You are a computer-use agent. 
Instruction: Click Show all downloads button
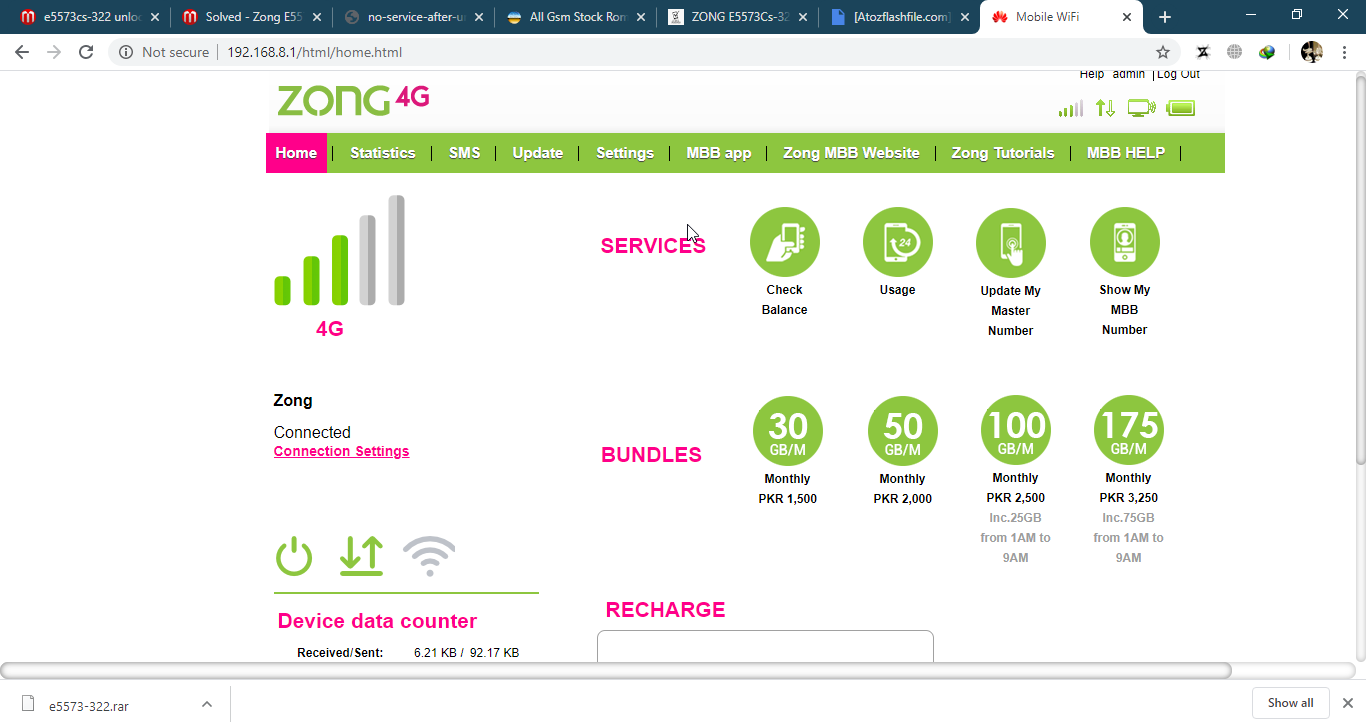[x=1290, y=703]
